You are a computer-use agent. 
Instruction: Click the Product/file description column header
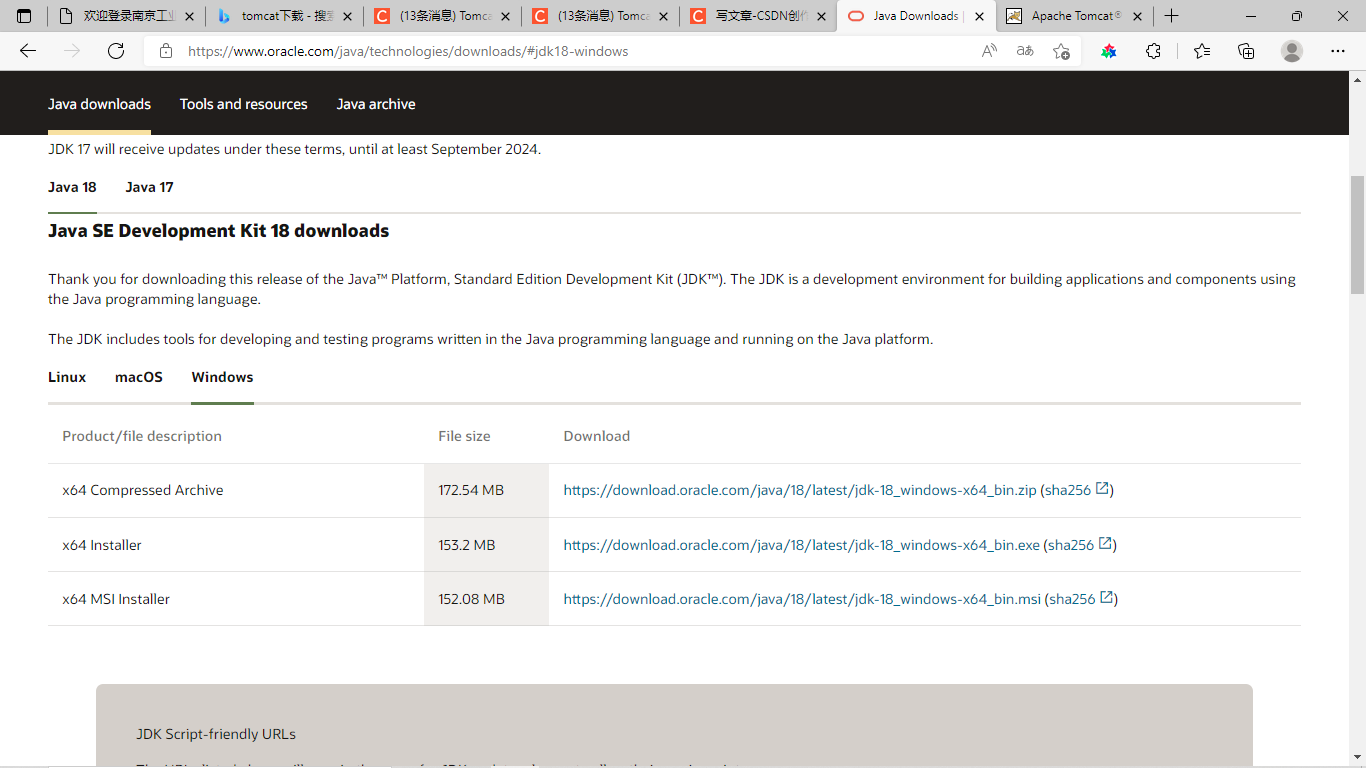click(x=142, y=436)
